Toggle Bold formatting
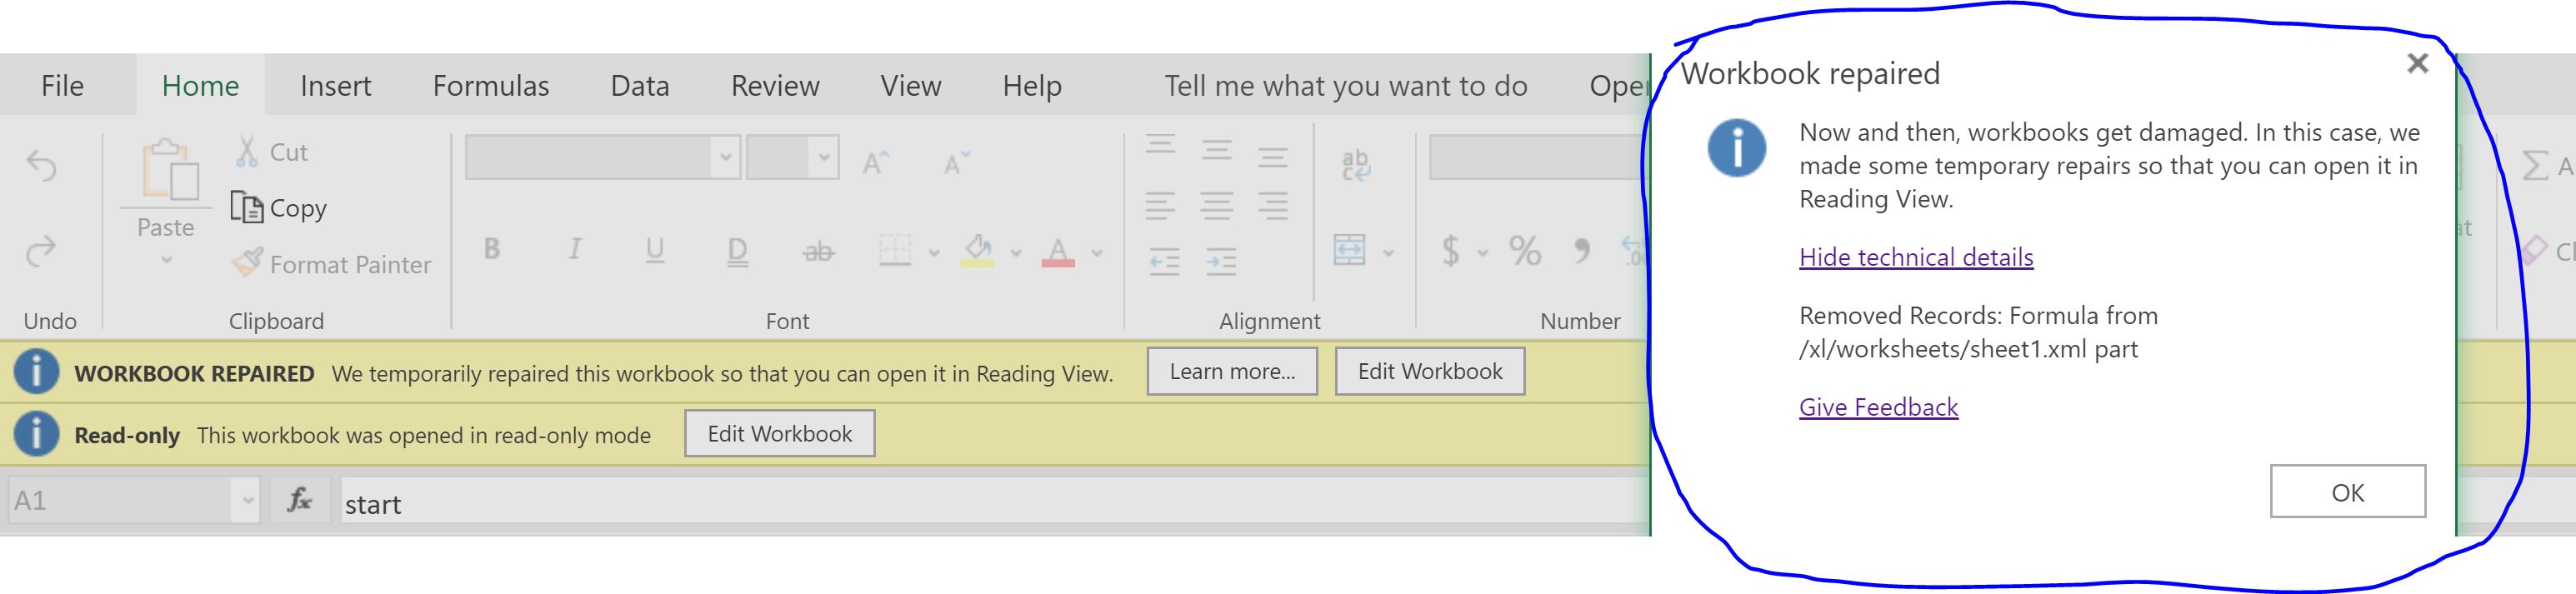 492,249
